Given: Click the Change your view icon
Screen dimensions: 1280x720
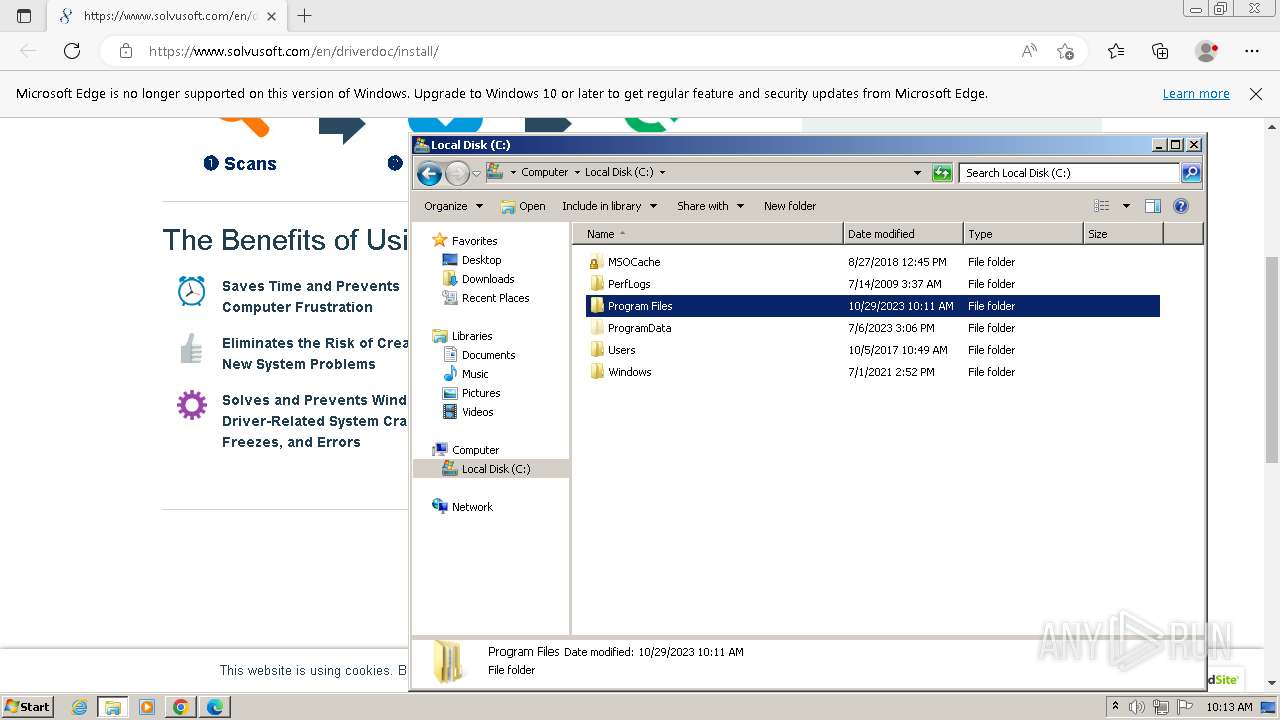Looking at the screenshot, I should tap(1101, 206).
